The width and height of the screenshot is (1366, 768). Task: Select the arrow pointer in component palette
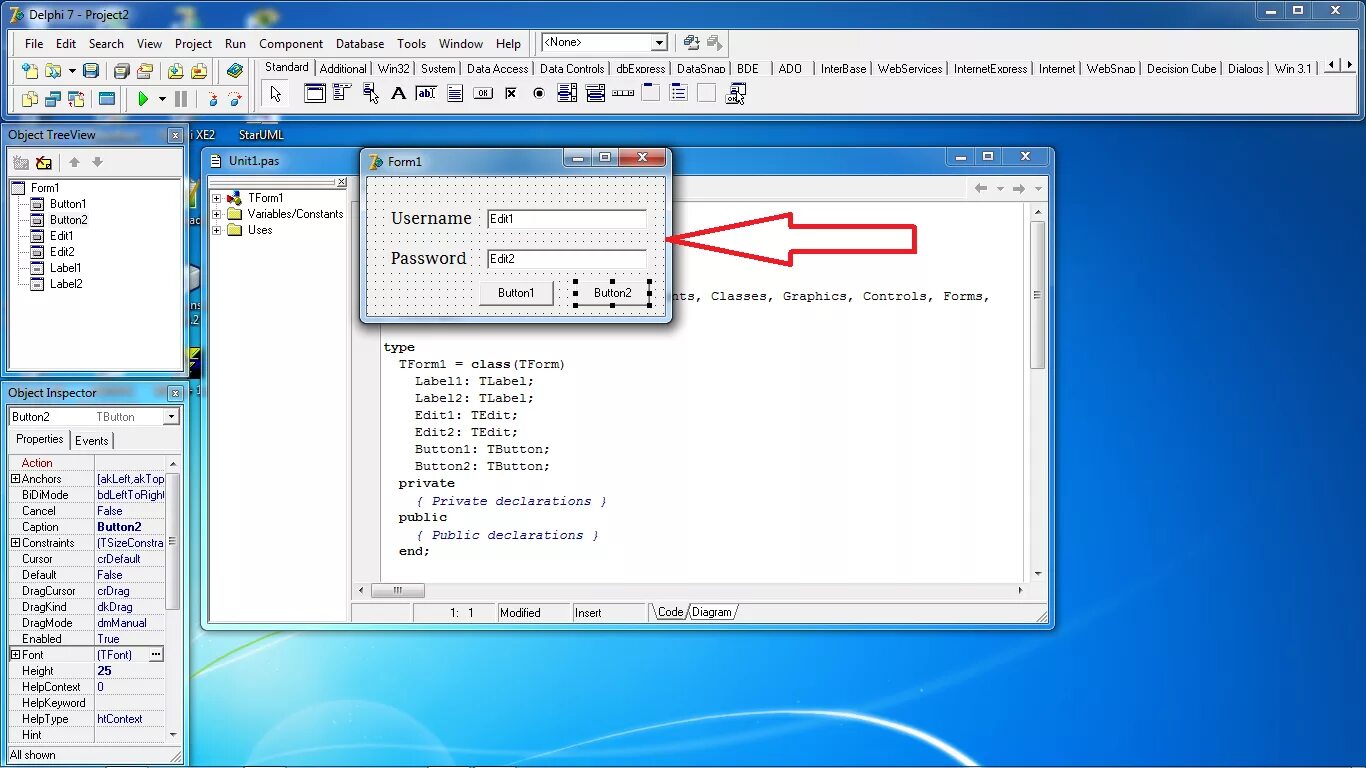pyautogui.click(x=276, y=94)
